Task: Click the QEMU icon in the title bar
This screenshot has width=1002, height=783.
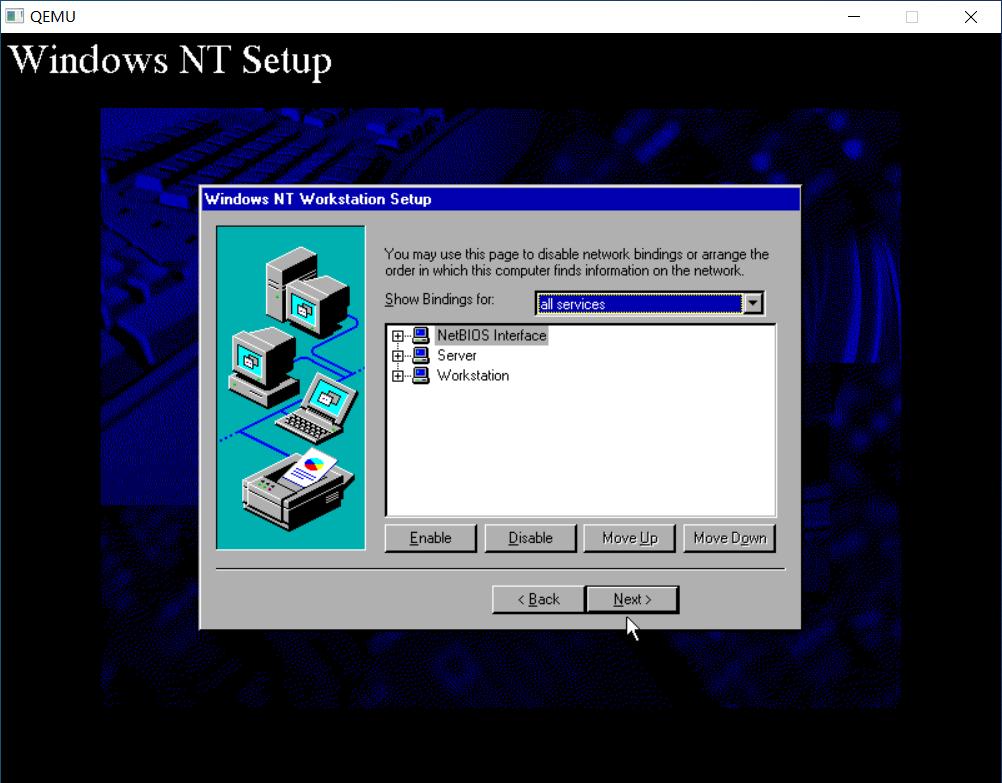Action: click(14, 16)
